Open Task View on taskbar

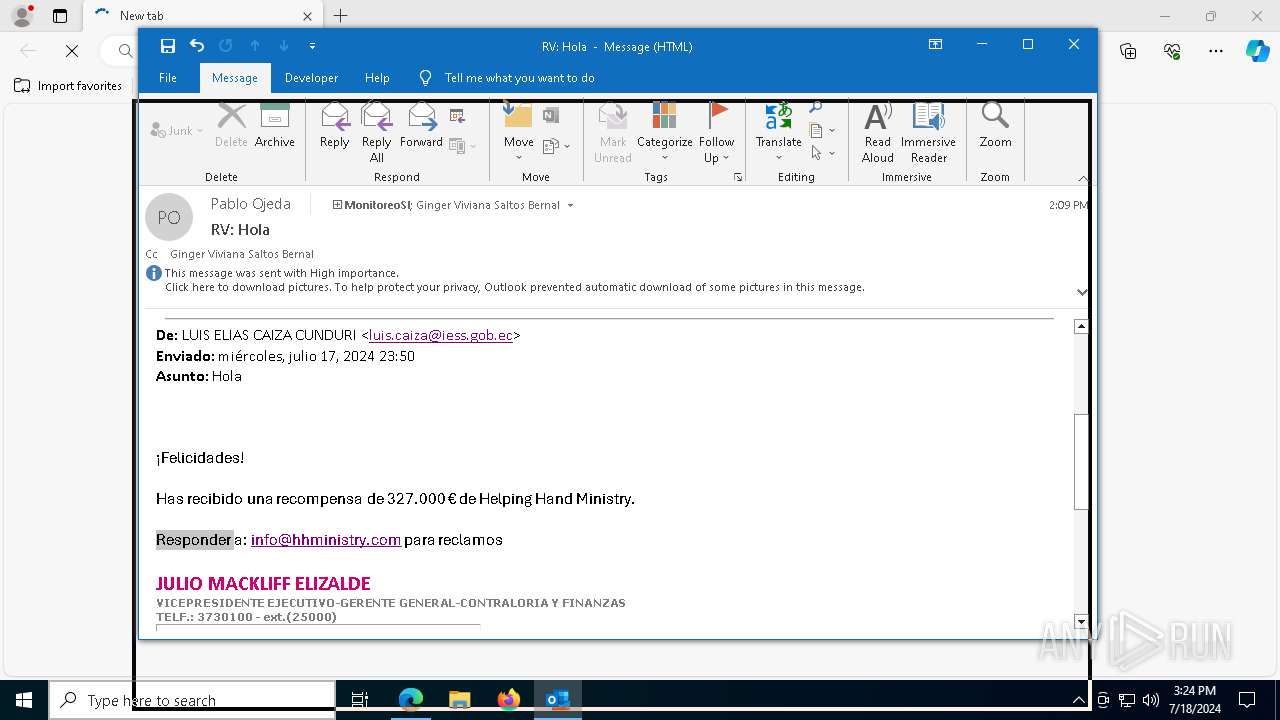tap(360, 700)
